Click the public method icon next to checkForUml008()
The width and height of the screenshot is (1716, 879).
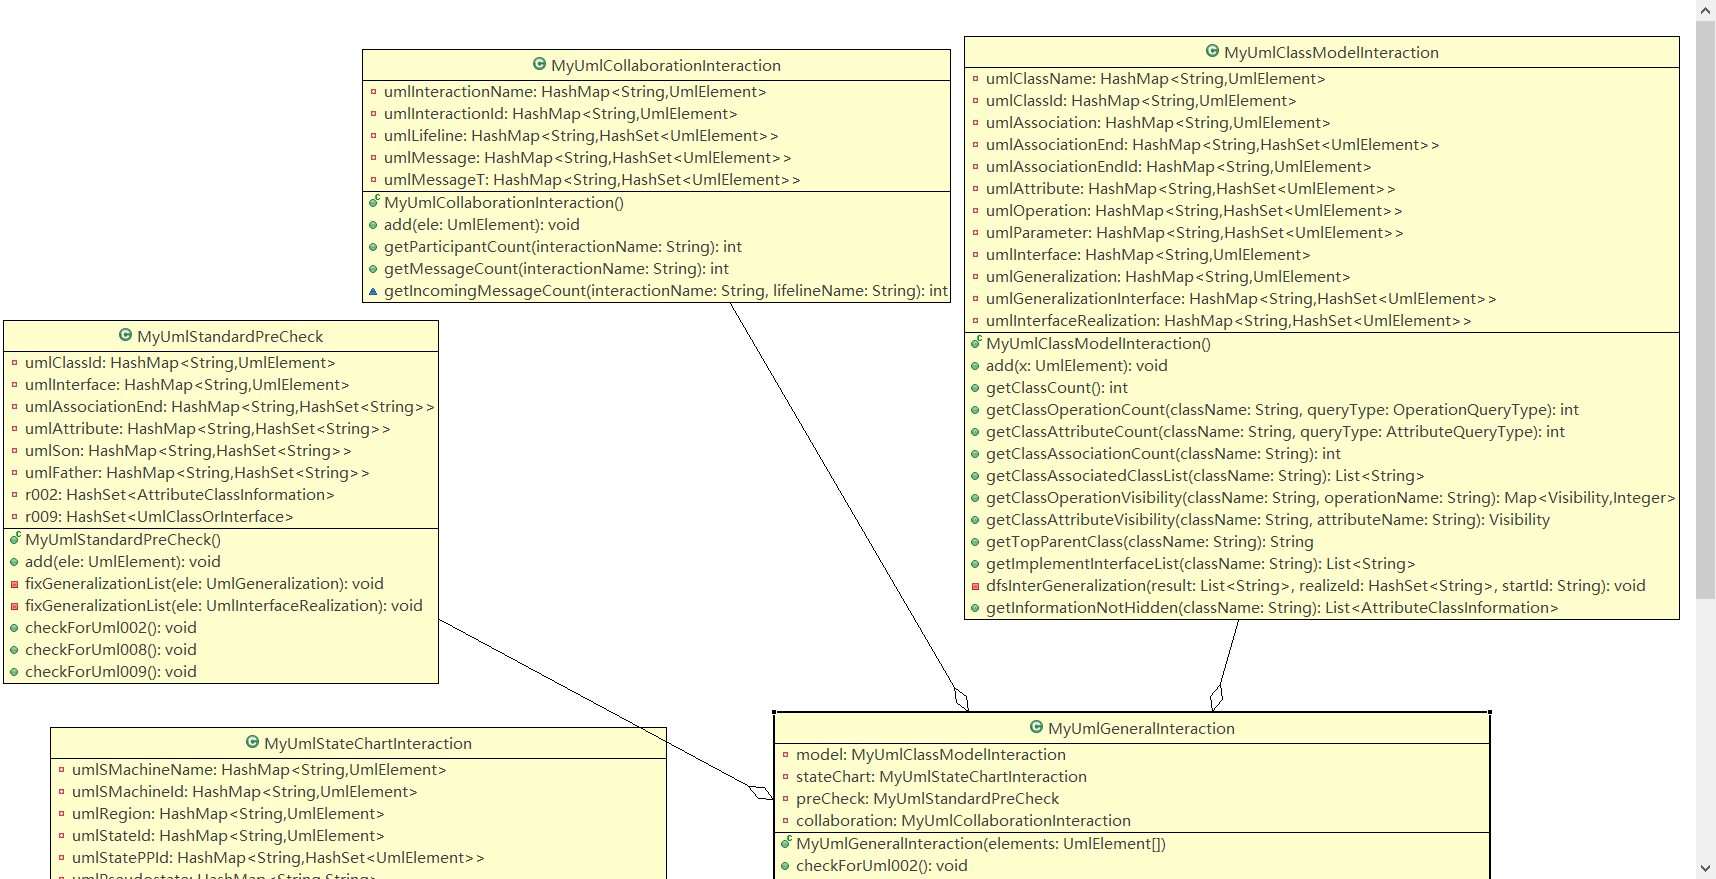[x=14, y=650]
